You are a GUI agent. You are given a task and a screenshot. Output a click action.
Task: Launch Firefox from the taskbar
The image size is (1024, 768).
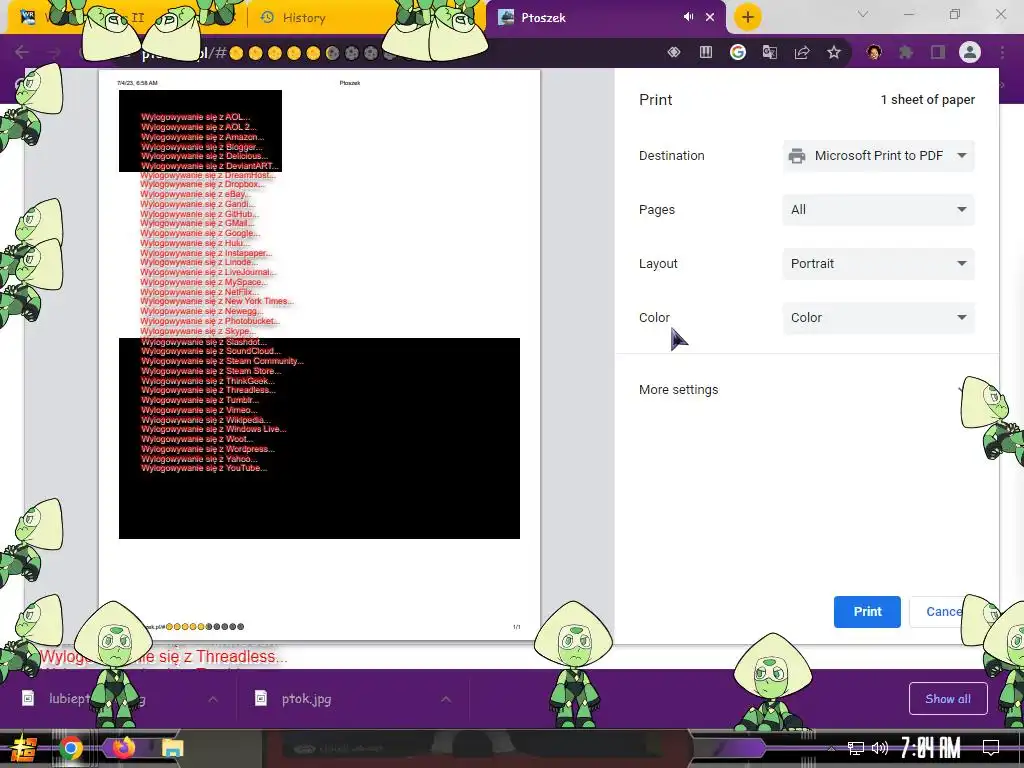(123, 748)
